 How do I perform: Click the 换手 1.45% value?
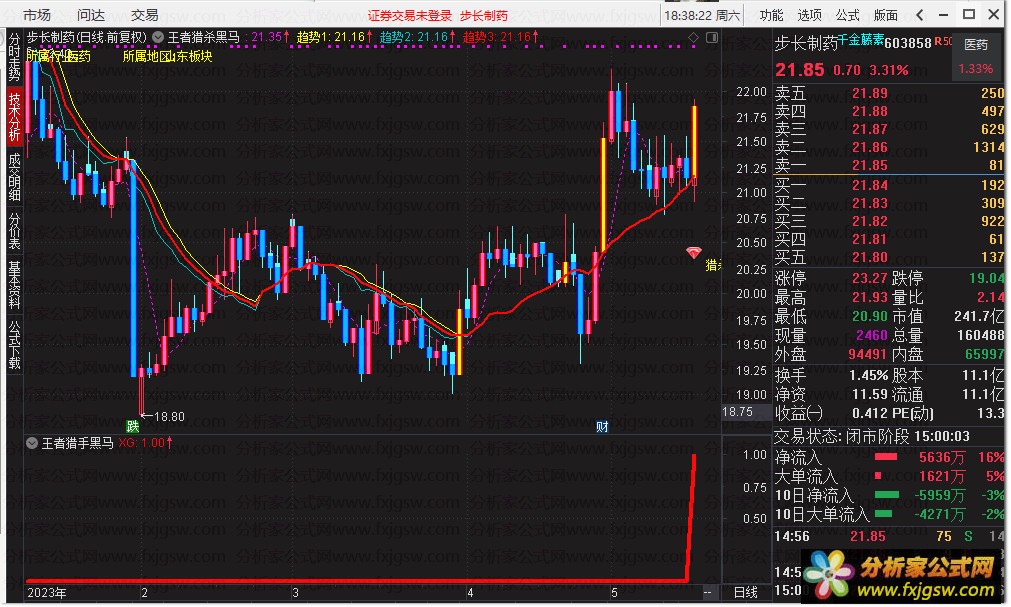tap(869, 375)
